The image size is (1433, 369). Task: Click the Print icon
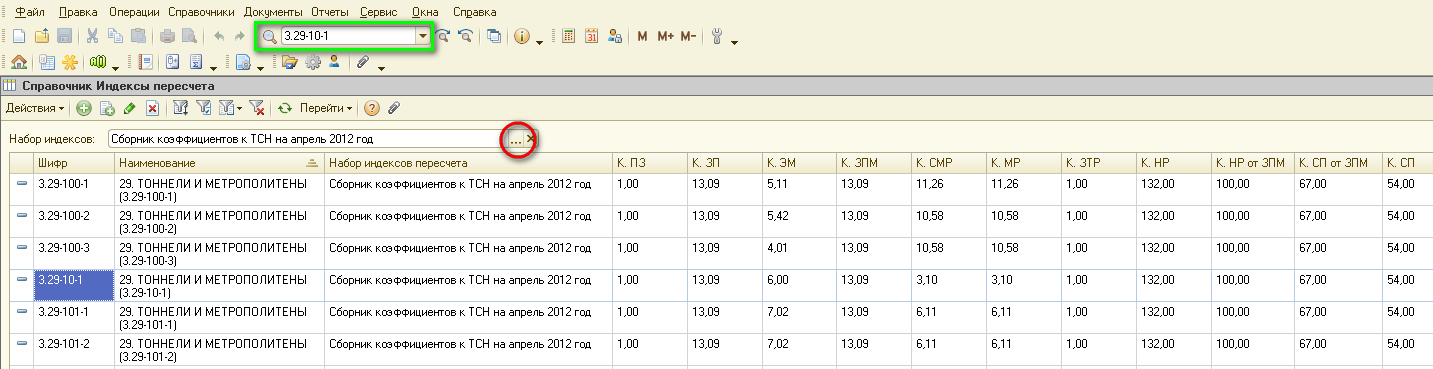[167, 36]
